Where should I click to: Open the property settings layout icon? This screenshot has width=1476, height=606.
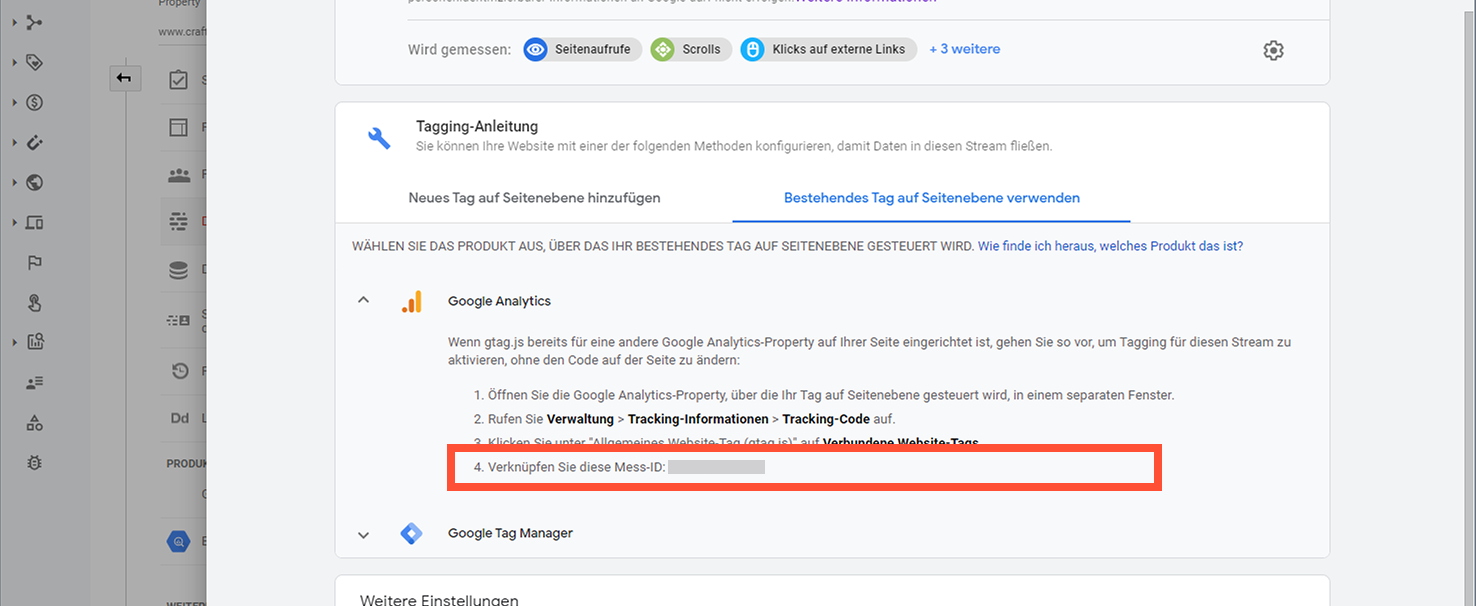[x=179, y=127]
